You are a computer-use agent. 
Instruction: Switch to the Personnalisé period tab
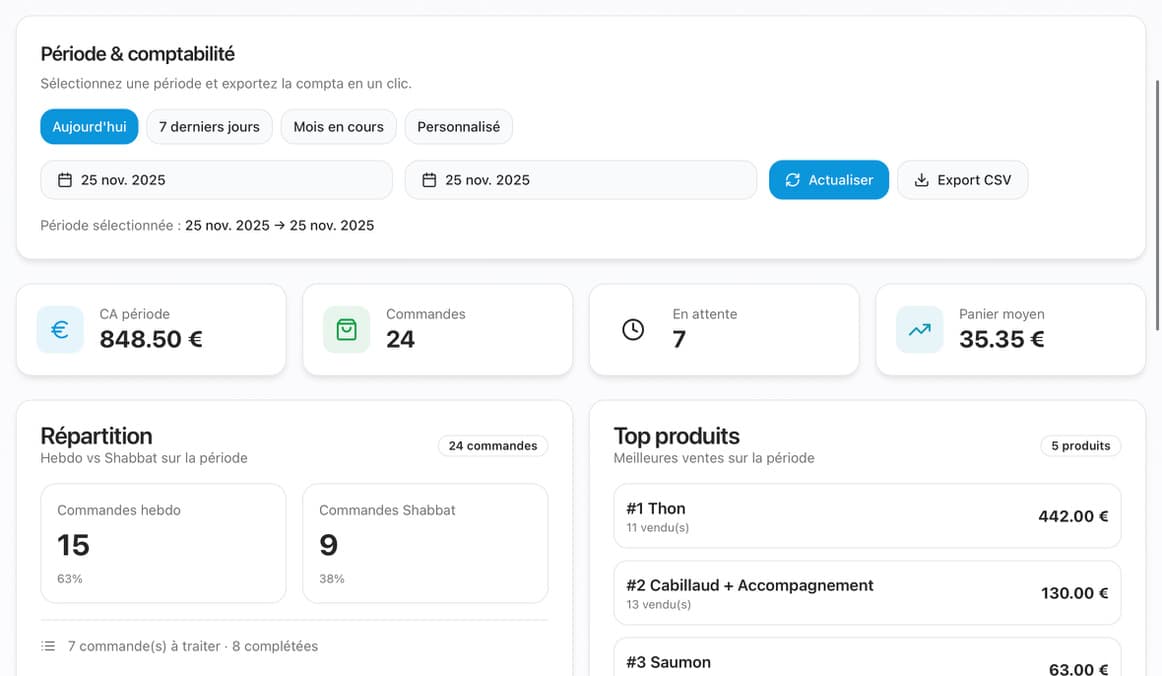click(458, 126)
